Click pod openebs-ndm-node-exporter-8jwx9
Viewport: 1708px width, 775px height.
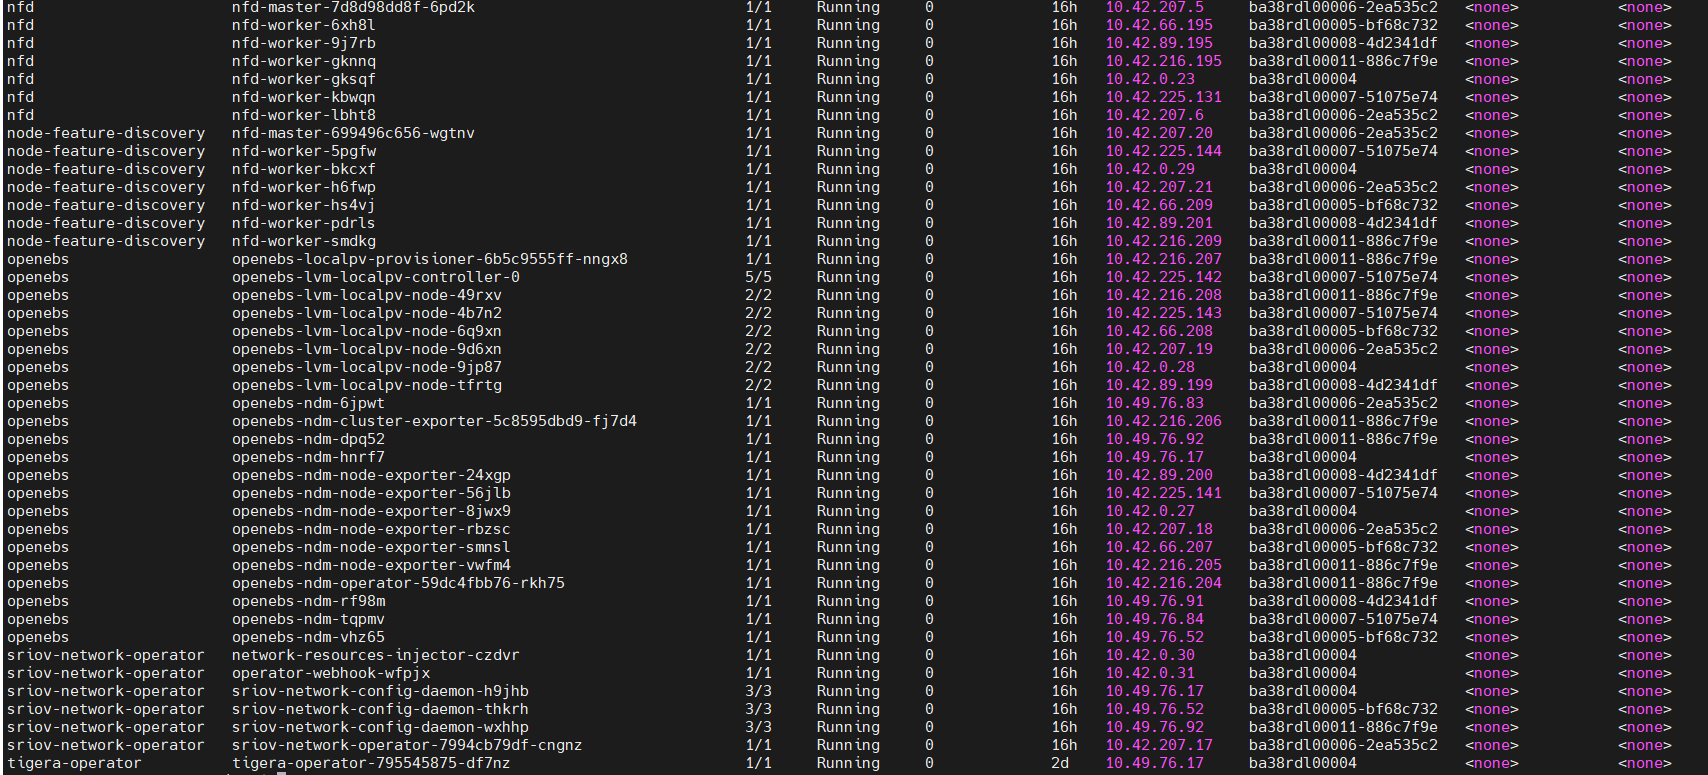[371, 511]
